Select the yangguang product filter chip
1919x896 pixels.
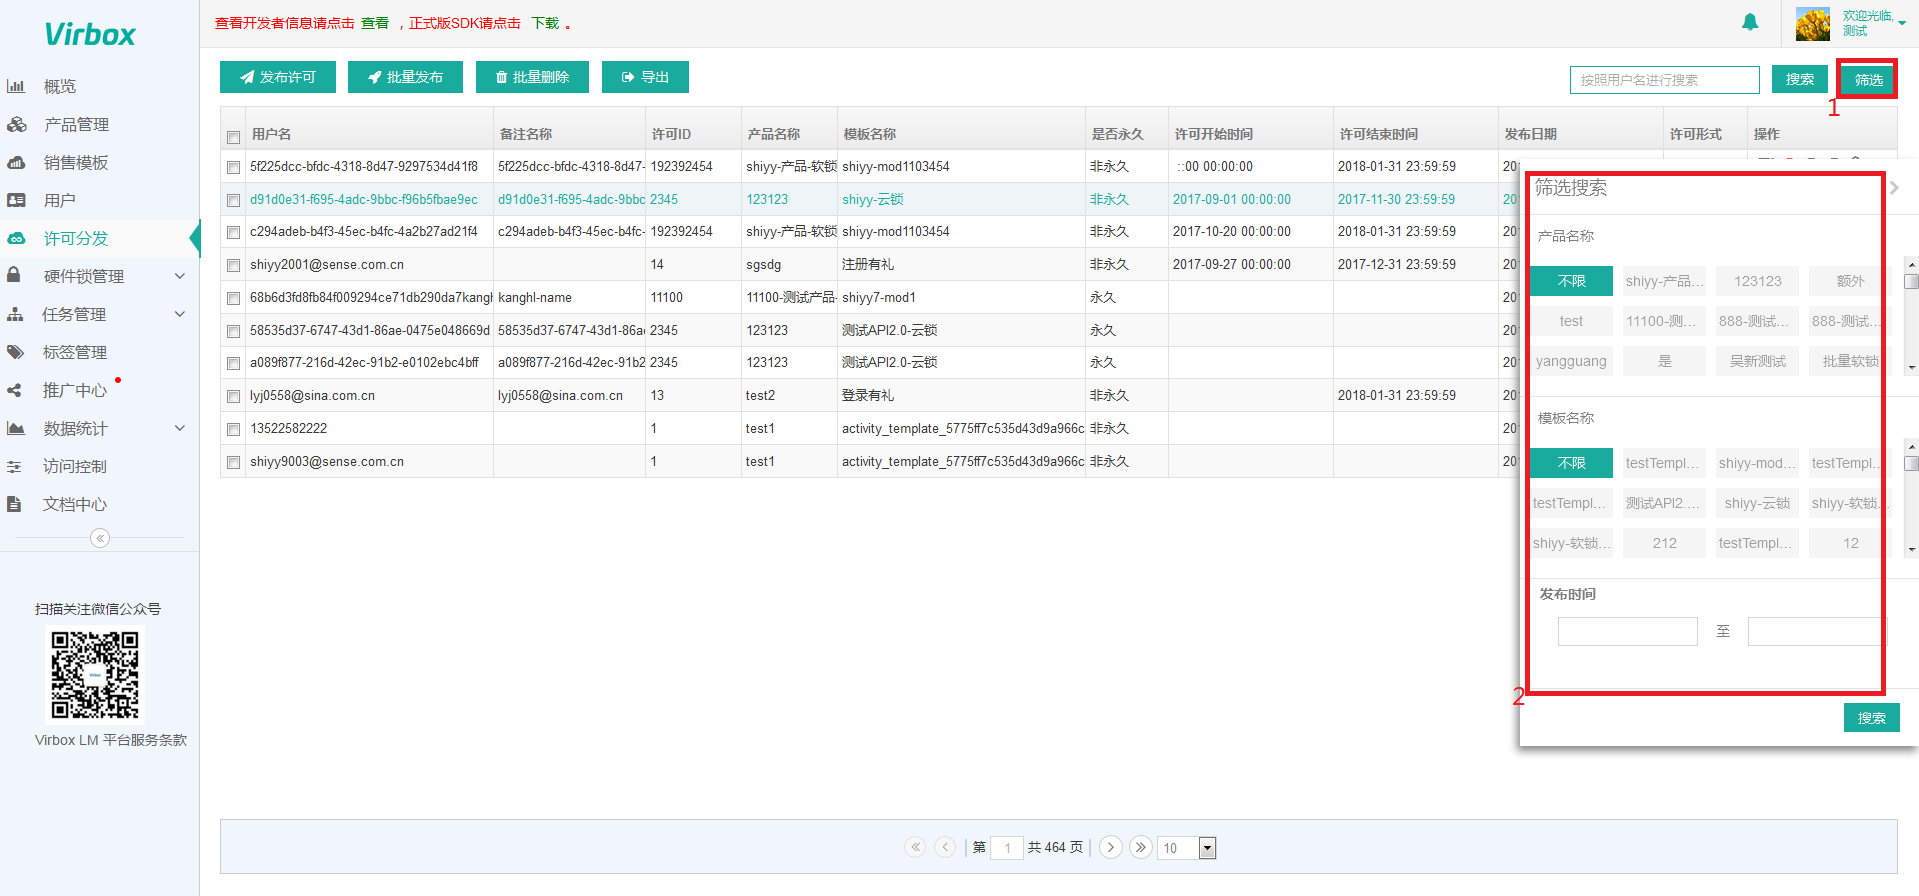(x=1571, y=361)
